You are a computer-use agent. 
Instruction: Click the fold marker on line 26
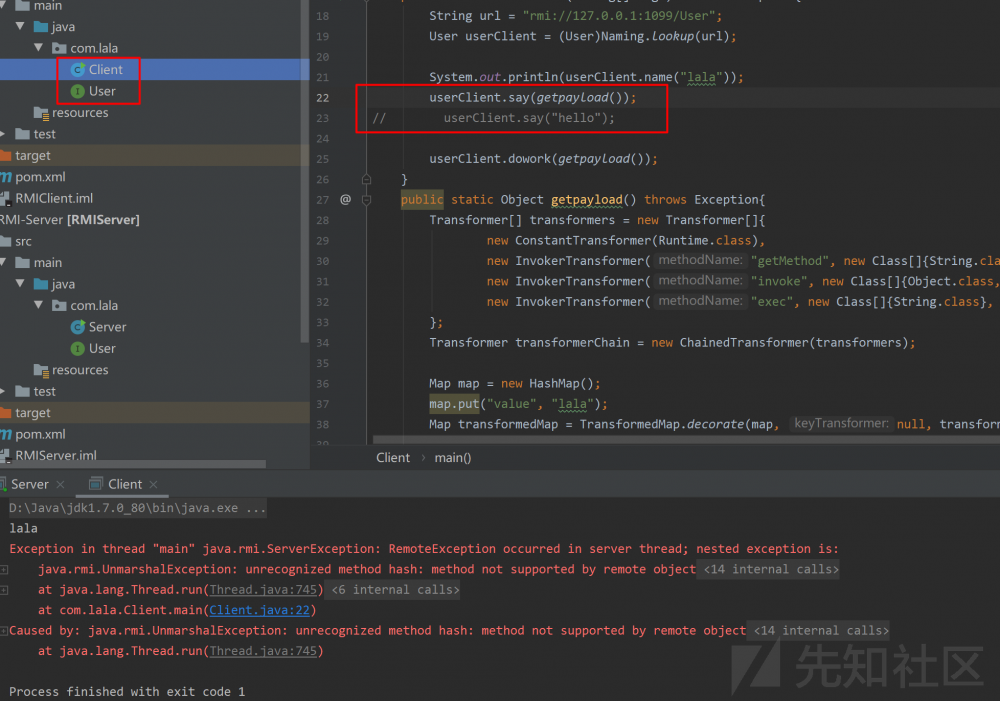366,179
